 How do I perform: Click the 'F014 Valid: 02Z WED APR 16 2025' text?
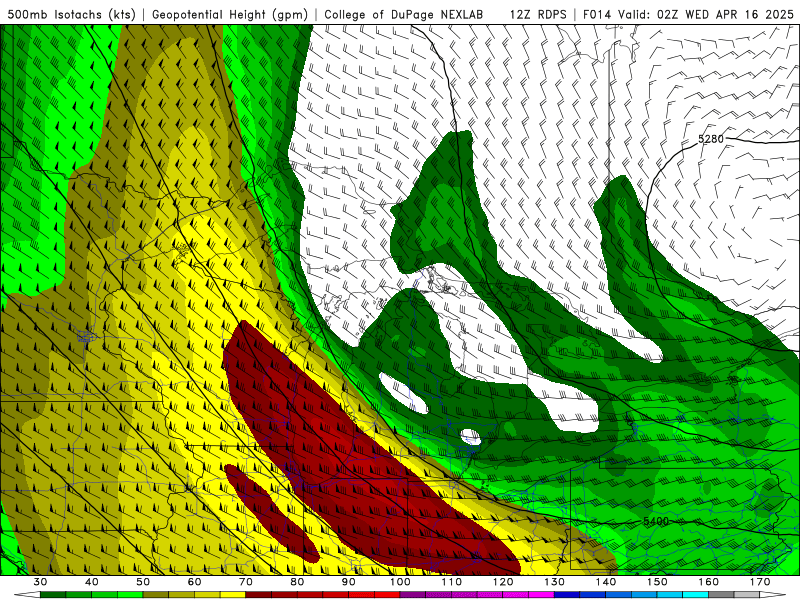(x=688, y=15)
